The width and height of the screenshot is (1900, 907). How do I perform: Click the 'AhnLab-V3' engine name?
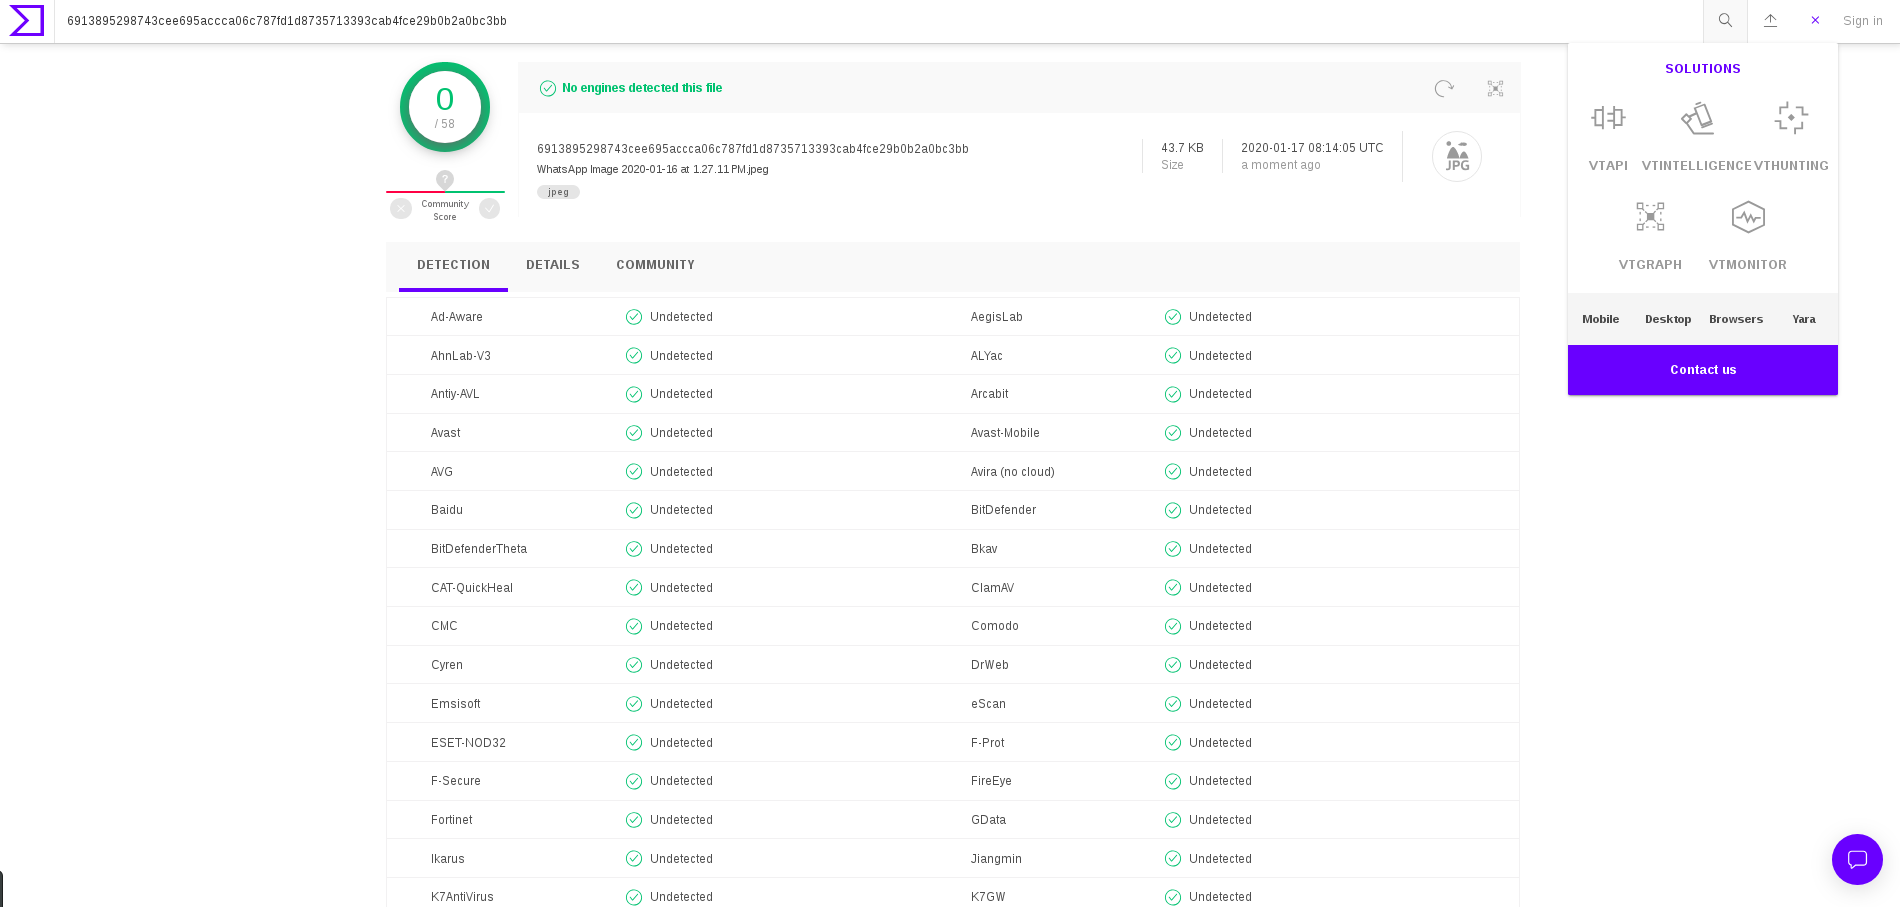coord(461,356)
